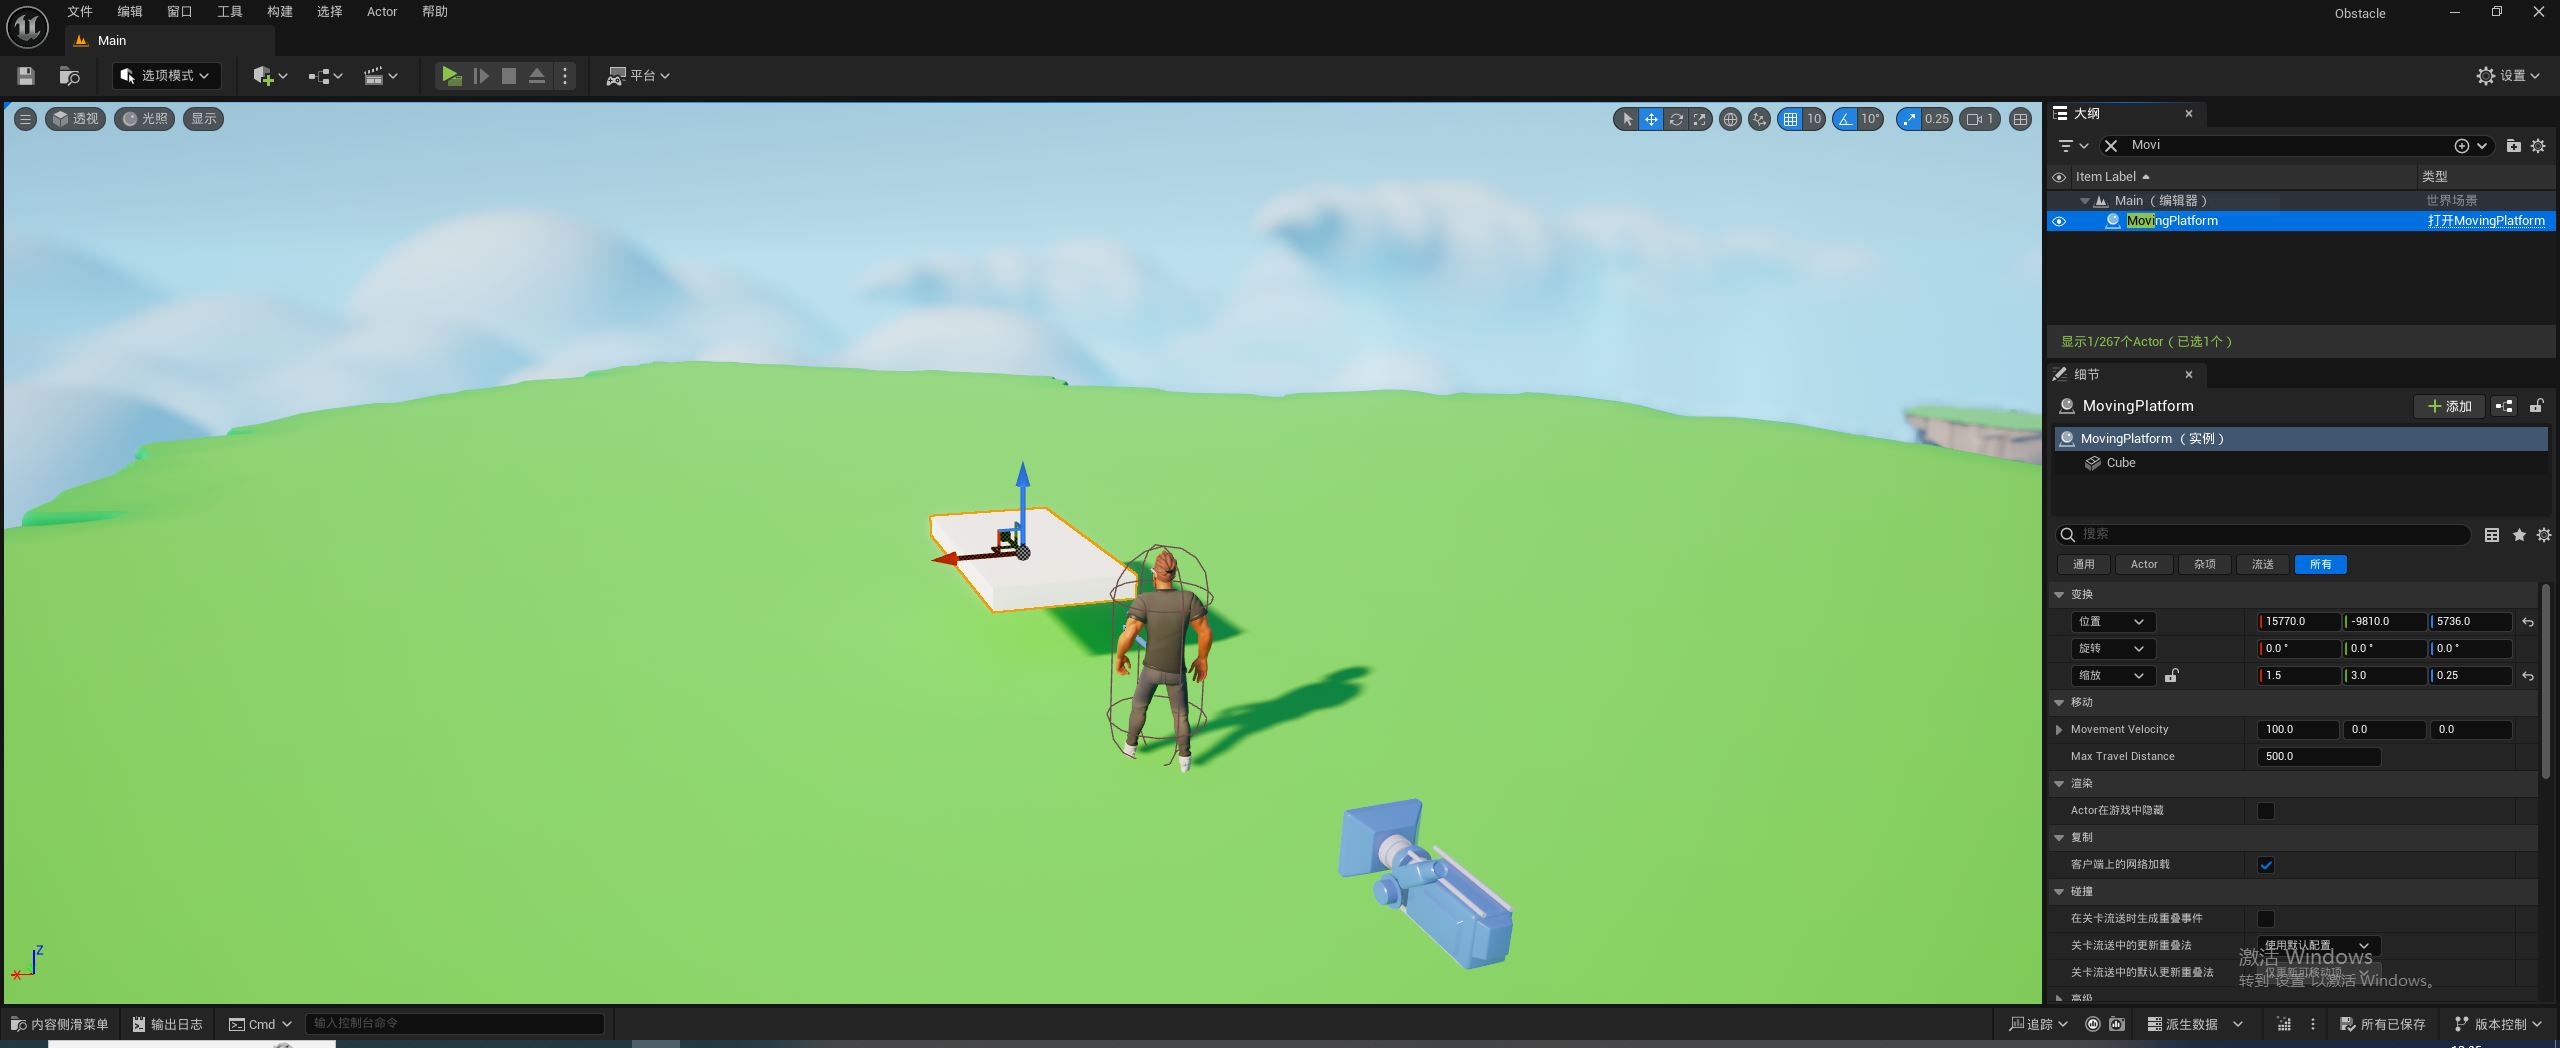The height and width of the screenshot is (1048, 2560).
Task: Toggle scale snapping in viewport toolbar
Action: 1910,119
